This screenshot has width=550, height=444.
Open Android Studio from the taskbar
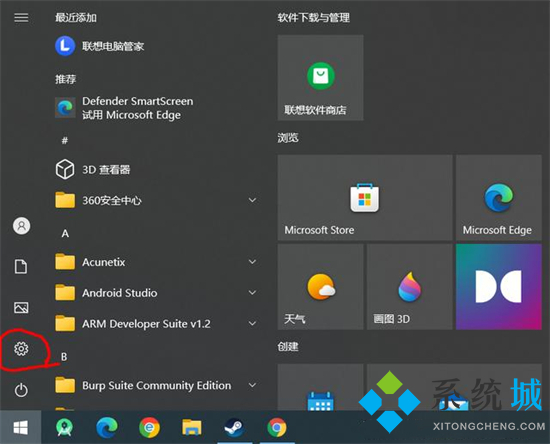[64, 428]
